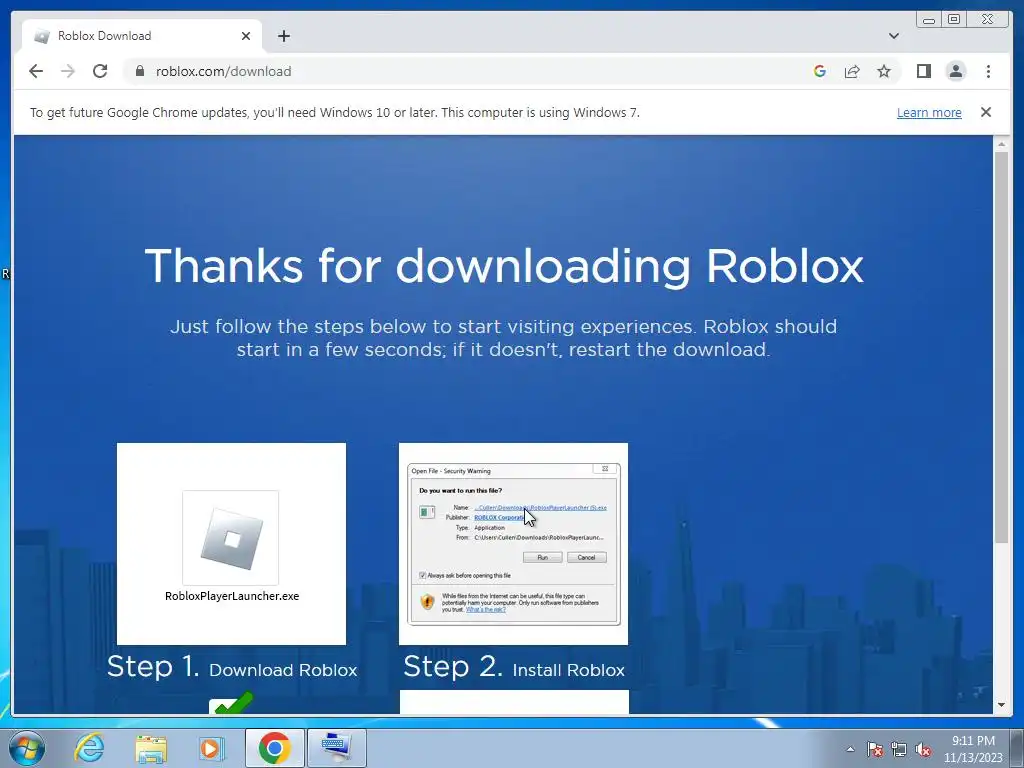Click the green checkmark below Step 1
The width and height of the screenshot is (1024, 768).
(x=232, y=703)
